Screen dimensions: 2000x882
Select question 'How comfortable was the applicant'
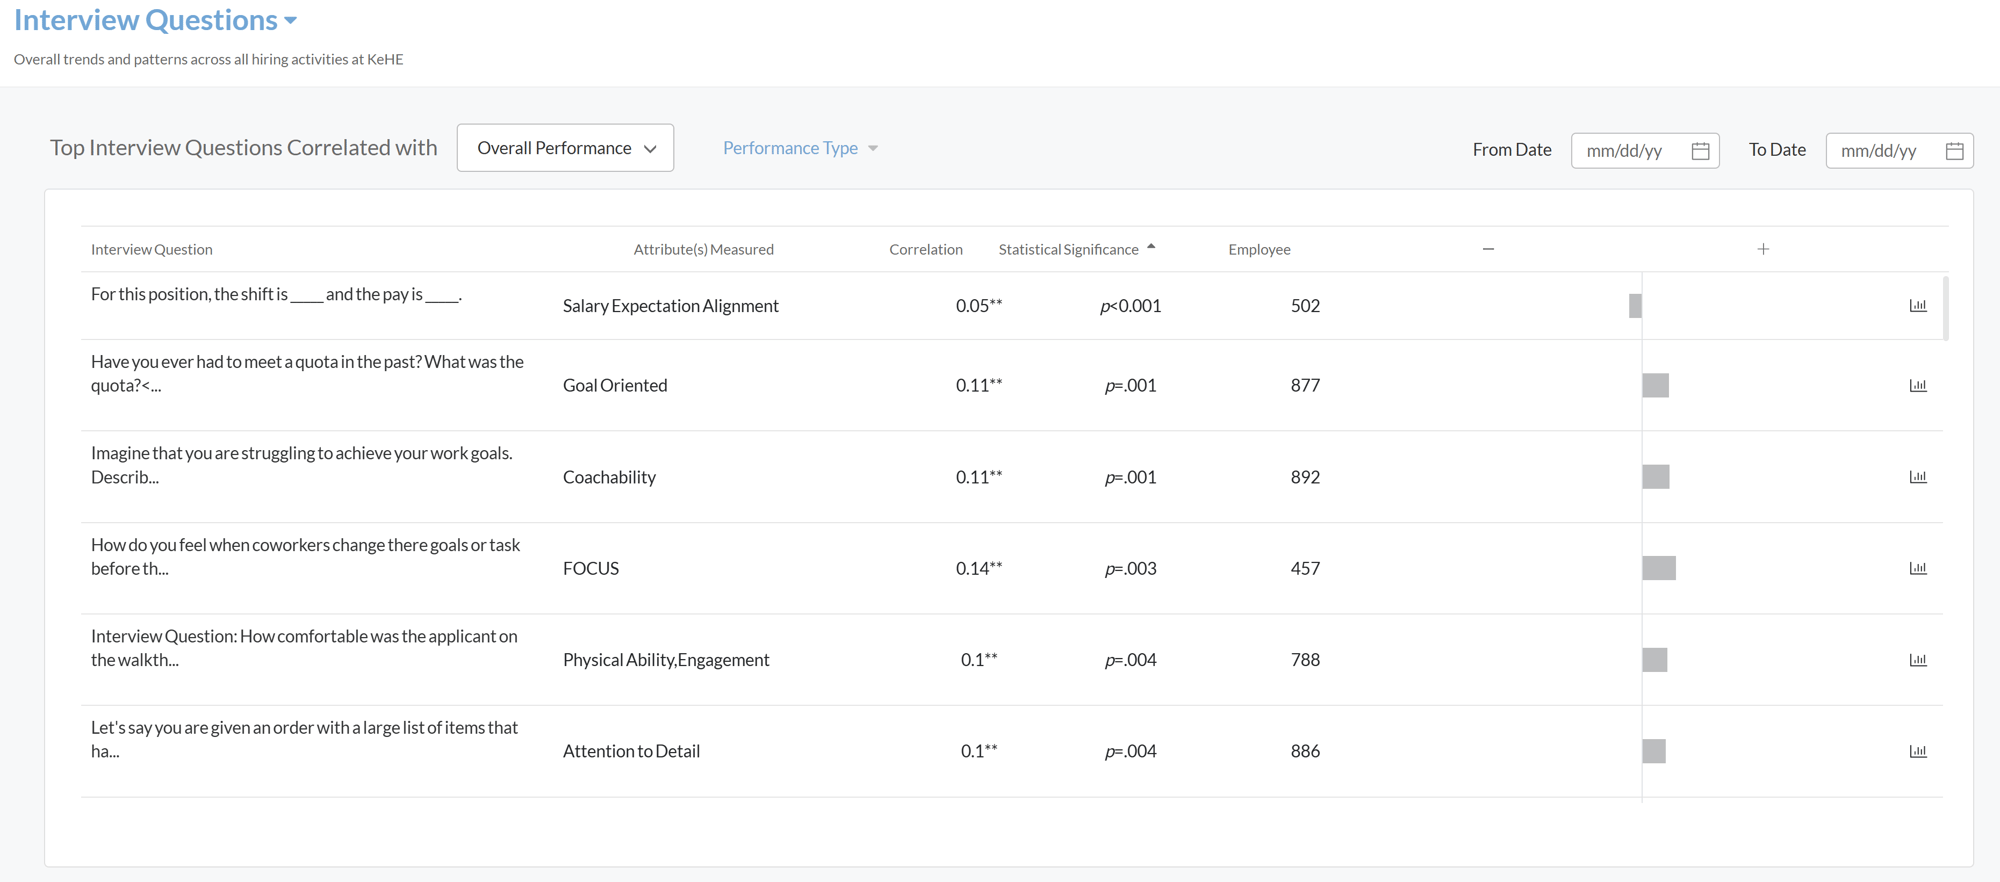[x=304, y=648]
